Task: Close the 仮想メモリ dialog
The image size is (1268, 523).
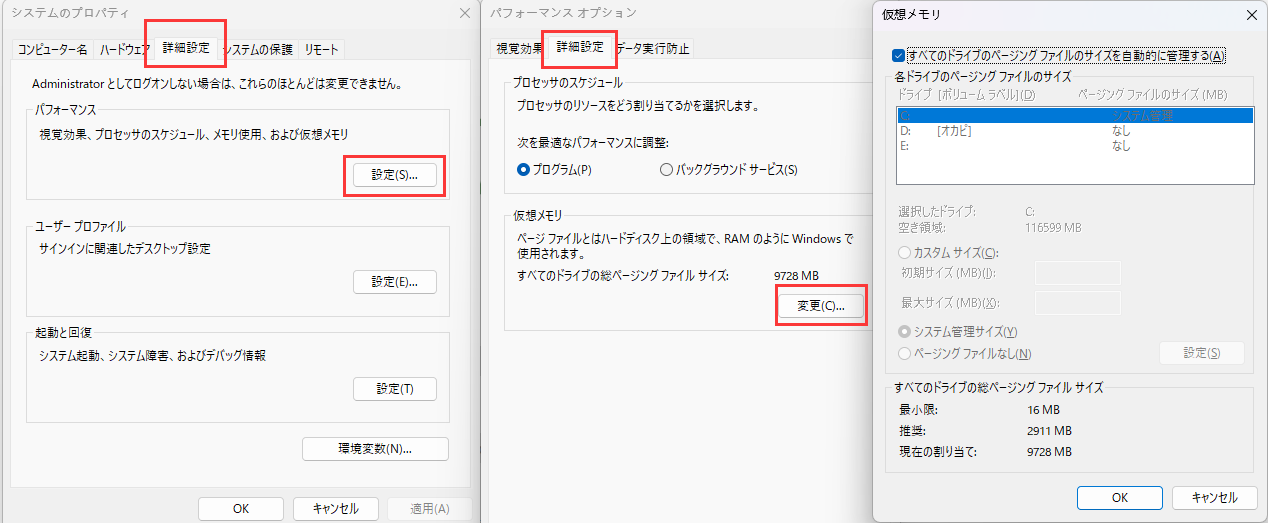Action: tap(1251, 15)
